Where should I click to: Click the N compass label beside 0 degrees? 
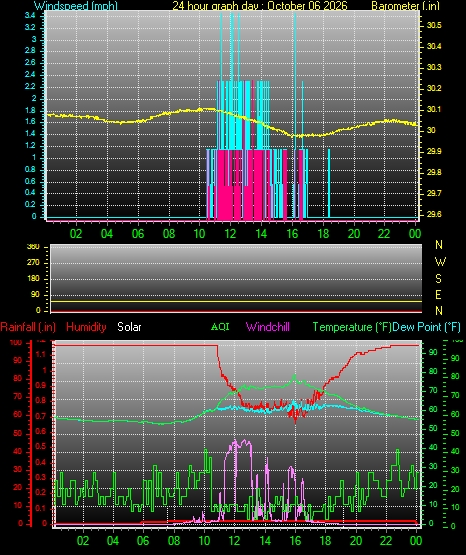click(x=439, y=310)
